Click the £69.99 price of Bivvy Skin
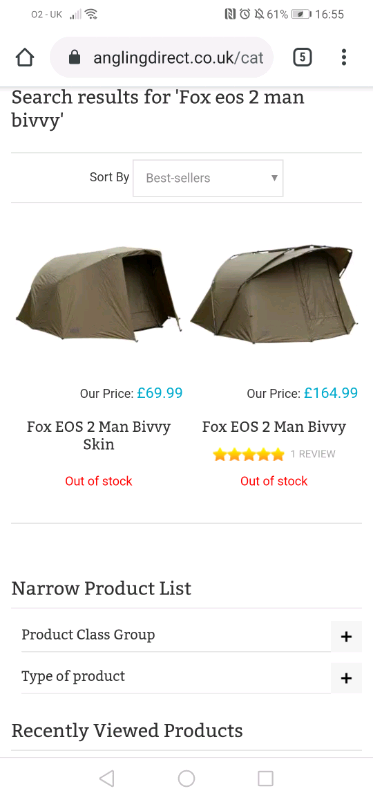373x800 pixels. pyautogui.click(x=160, y=393)
